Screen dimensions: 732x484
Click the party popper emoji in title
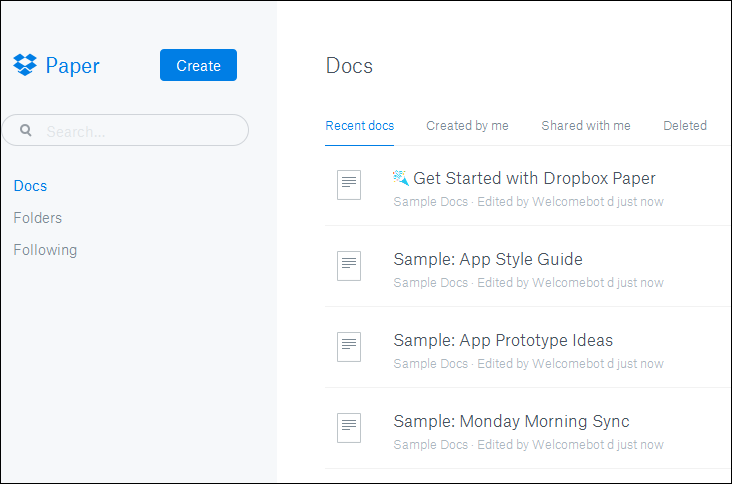401,178
